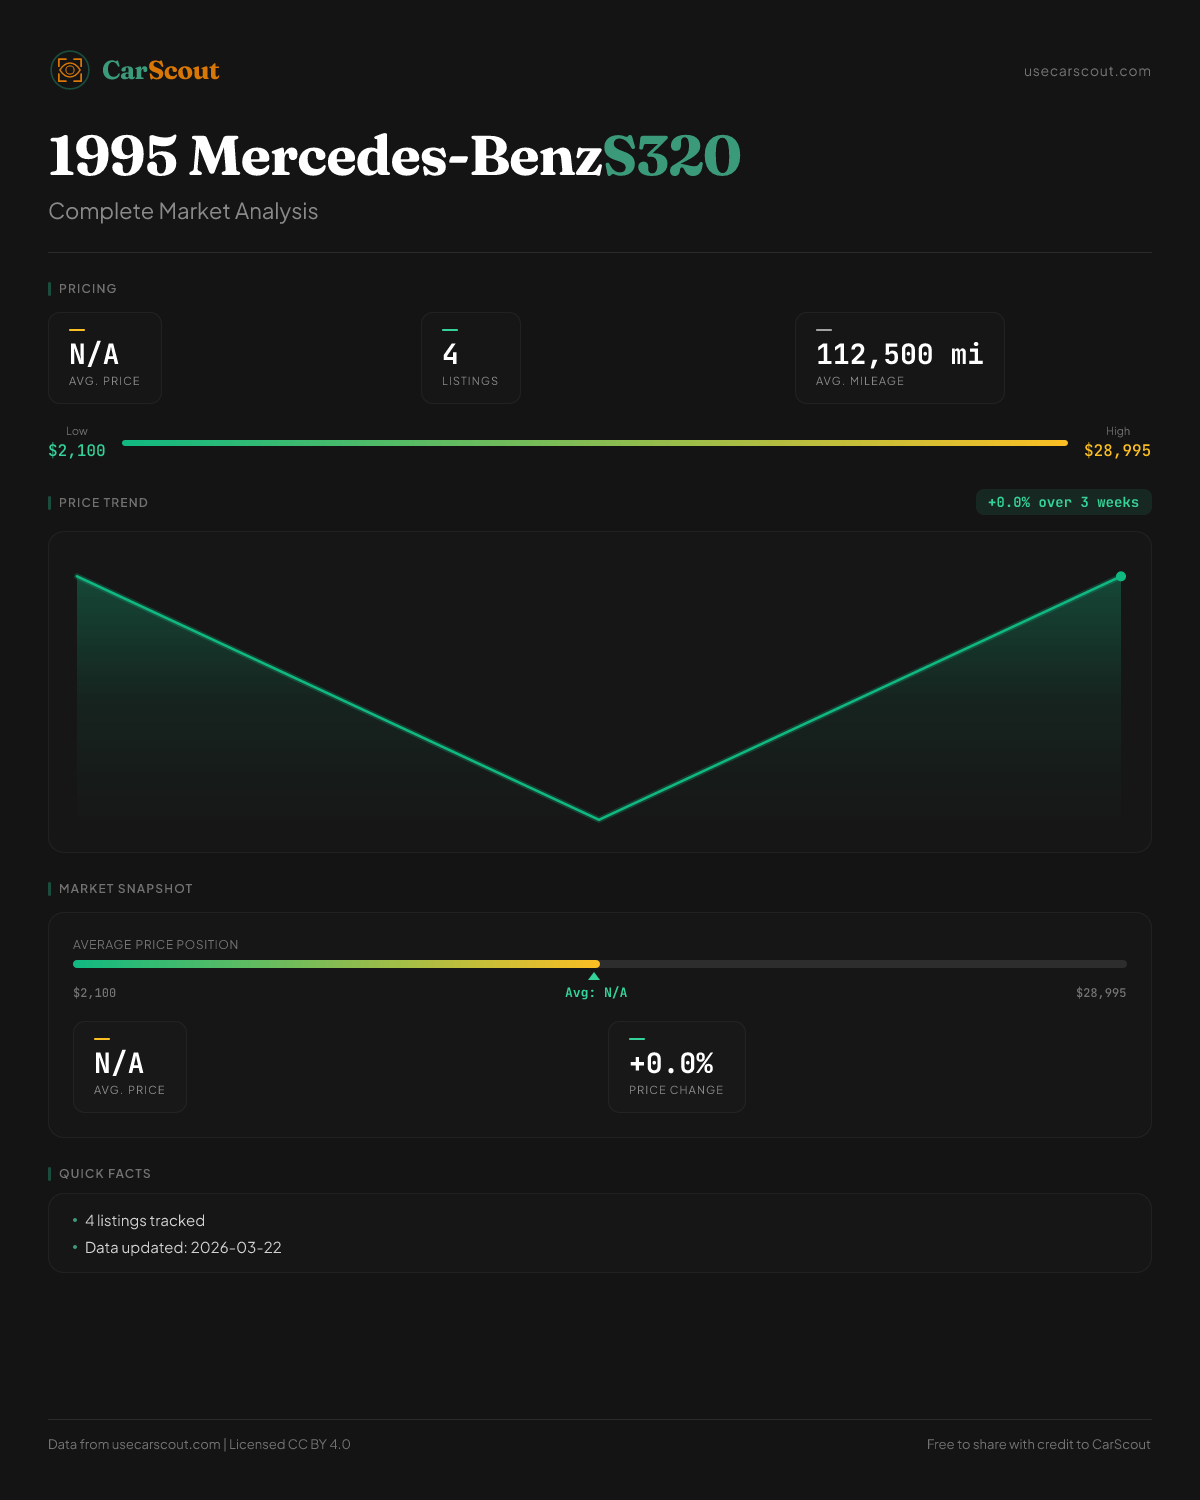Viewport: 1200px width, 1500px height.
Task: Click the CarScout brand name
Action: click(161, 70)
